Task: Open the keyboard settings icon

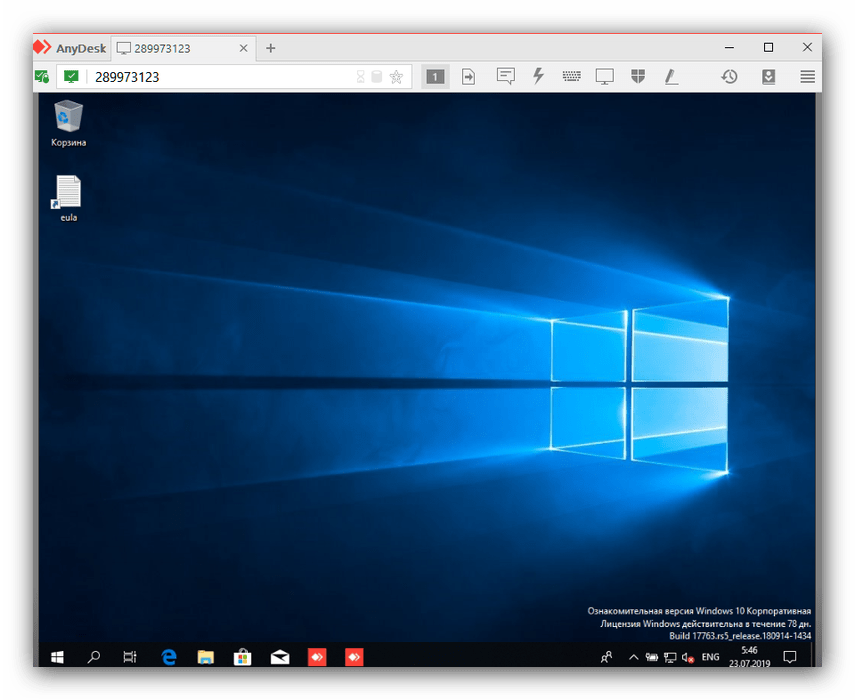Action: [x=571, y=76]
